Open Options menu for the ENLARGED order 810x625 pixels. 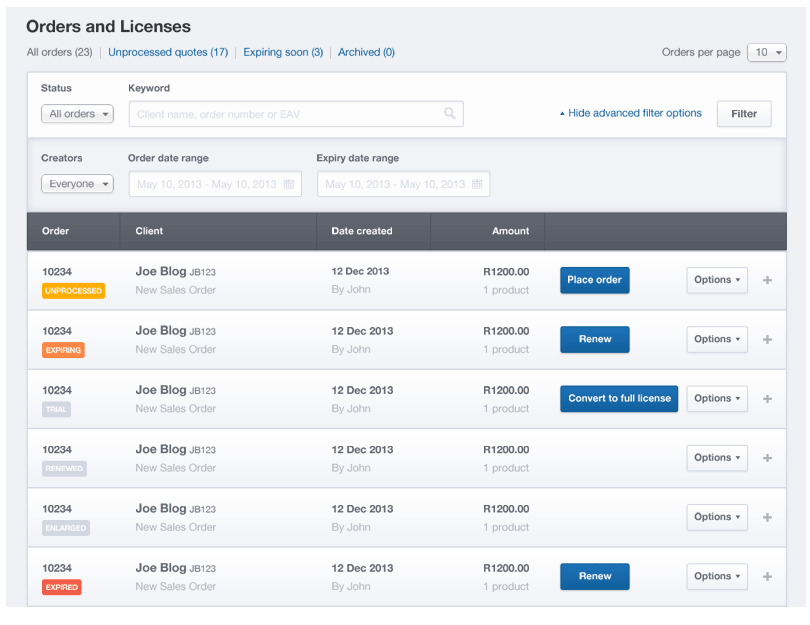717,517
